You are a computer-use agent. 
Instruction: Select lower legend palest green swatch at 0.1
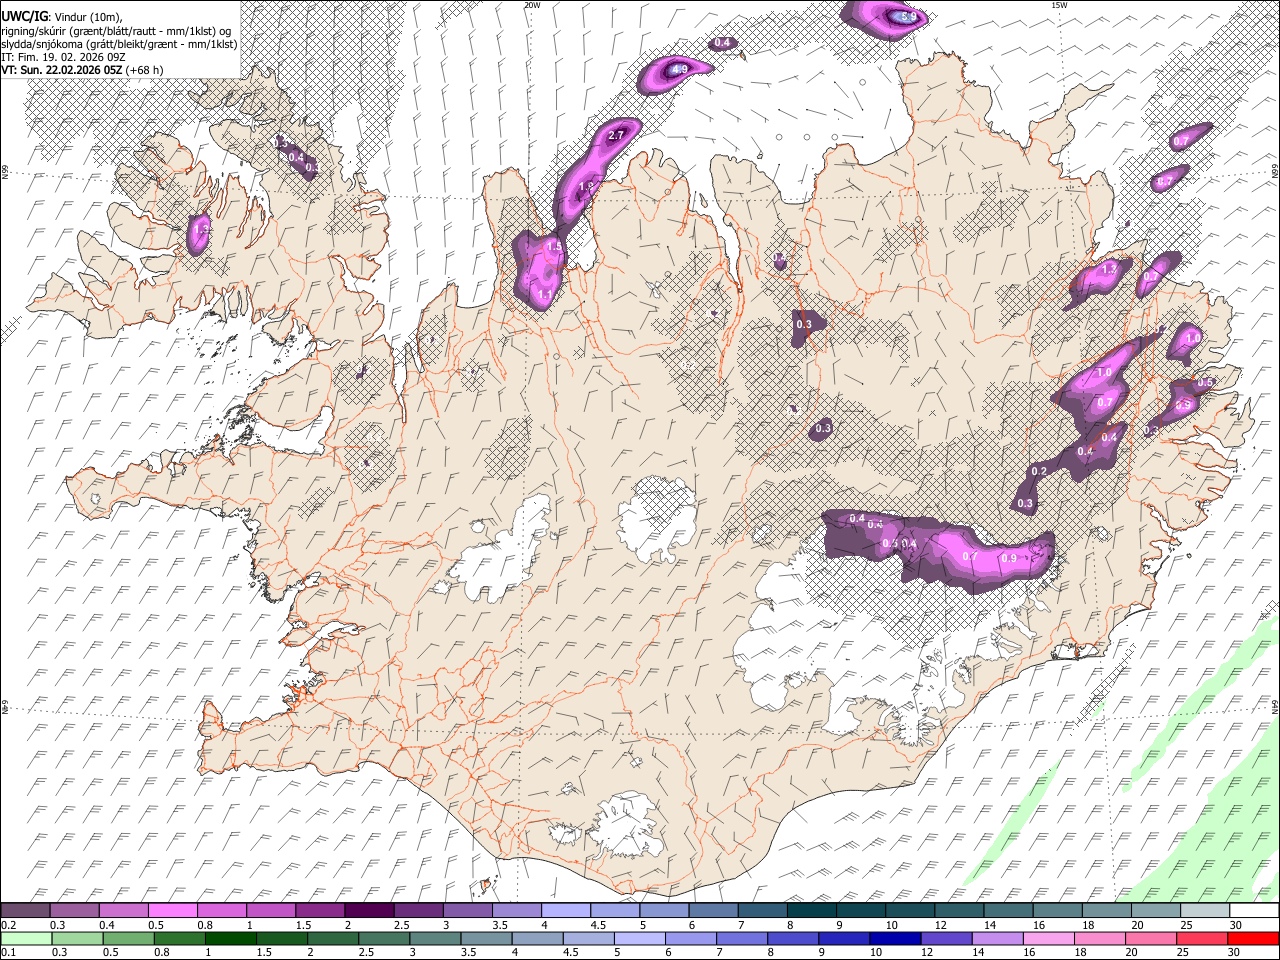click(25, 938)
